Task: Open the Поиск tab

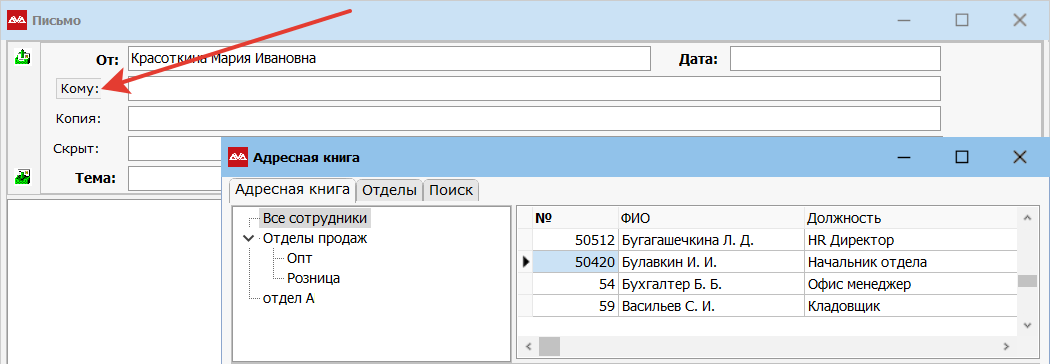Action: pyautogui.click(x=451, y=190)
